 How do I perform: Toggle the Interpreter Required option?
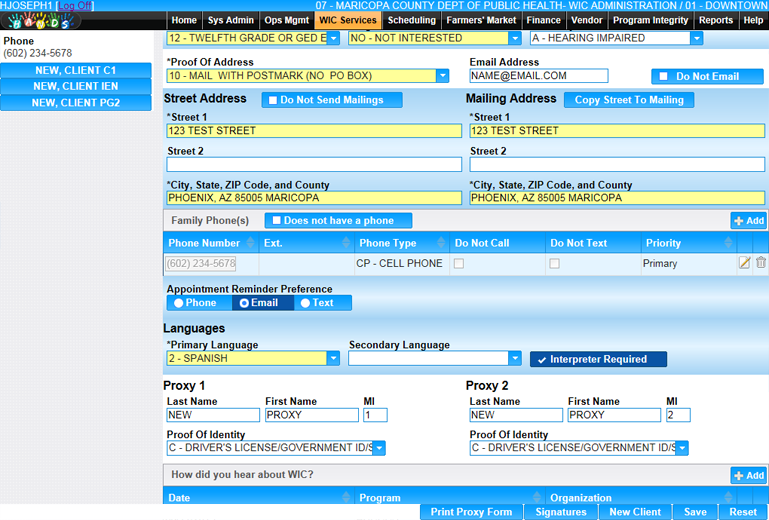pos(598,359)
